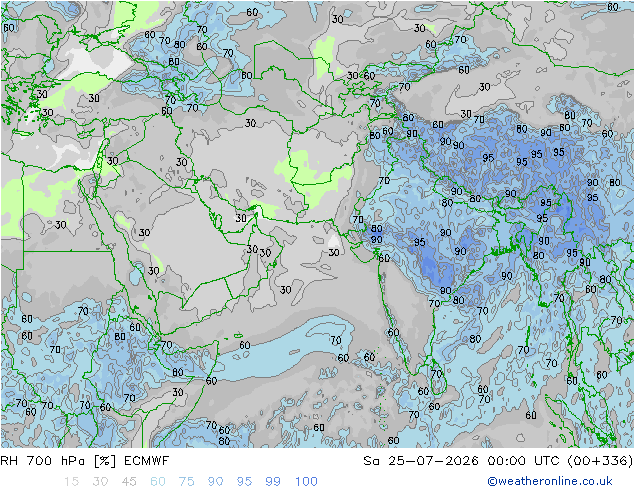Click legend value 60 in the scale
The height and width of the screenshot is (490, 634).
point(158,481)
